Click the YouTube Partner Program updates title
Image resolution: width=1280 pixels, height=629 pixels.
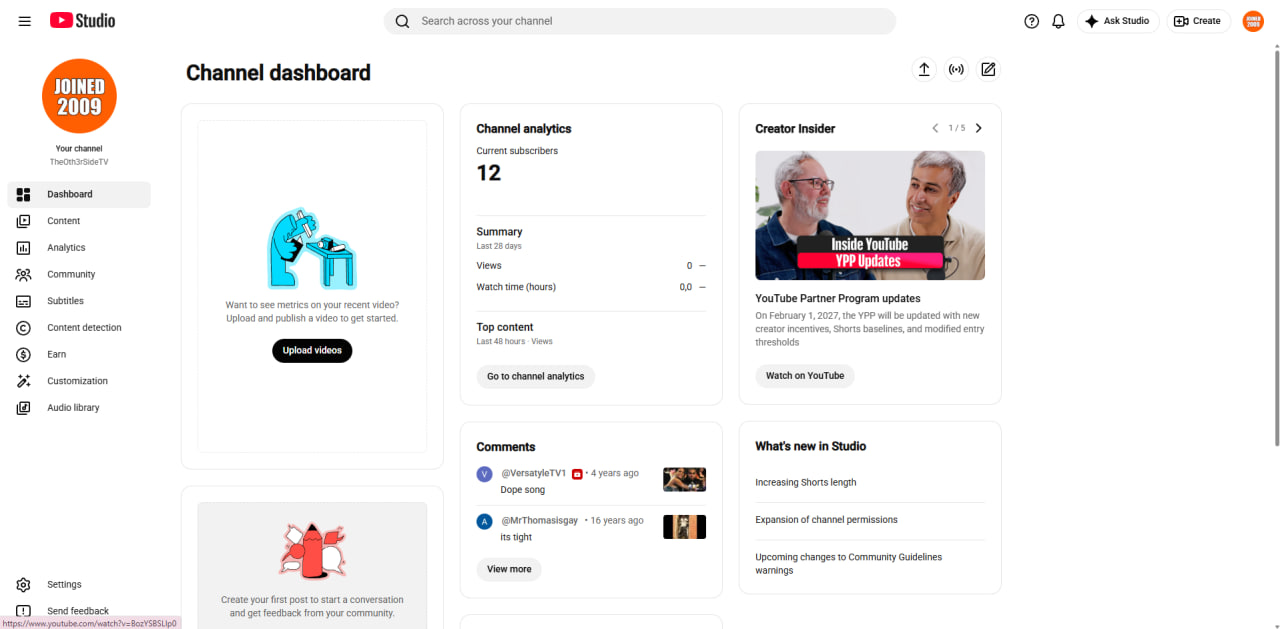point(838,298)
